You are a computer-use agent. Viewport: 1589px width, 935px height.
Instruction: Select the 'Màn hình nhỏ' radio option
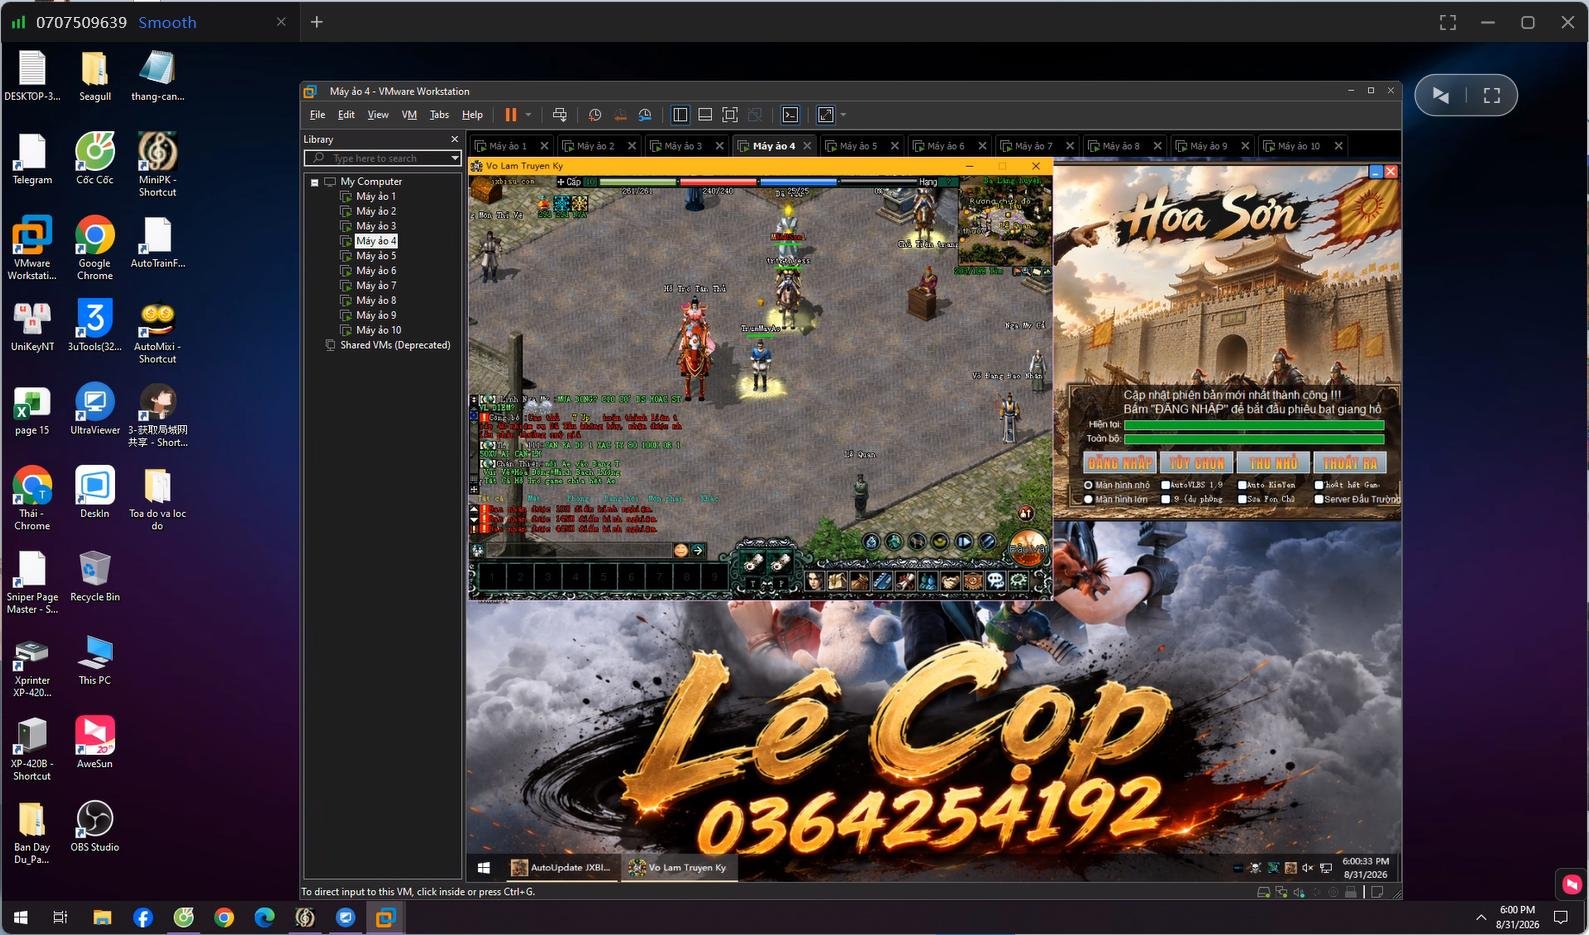pyautogui.click(x=1088, y=485)
